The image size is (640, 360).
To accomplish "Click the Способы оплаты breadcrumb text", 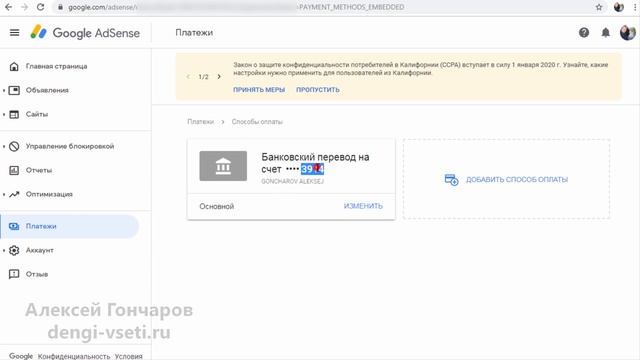I will 257,122.
